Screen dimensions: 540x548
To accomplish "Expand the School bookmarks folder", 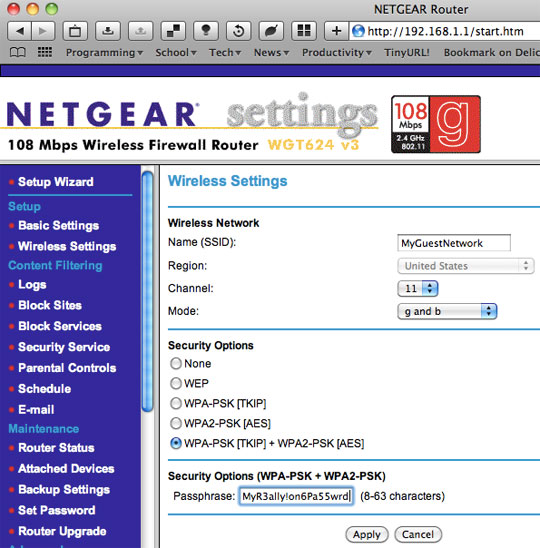I will pos(176,52).
